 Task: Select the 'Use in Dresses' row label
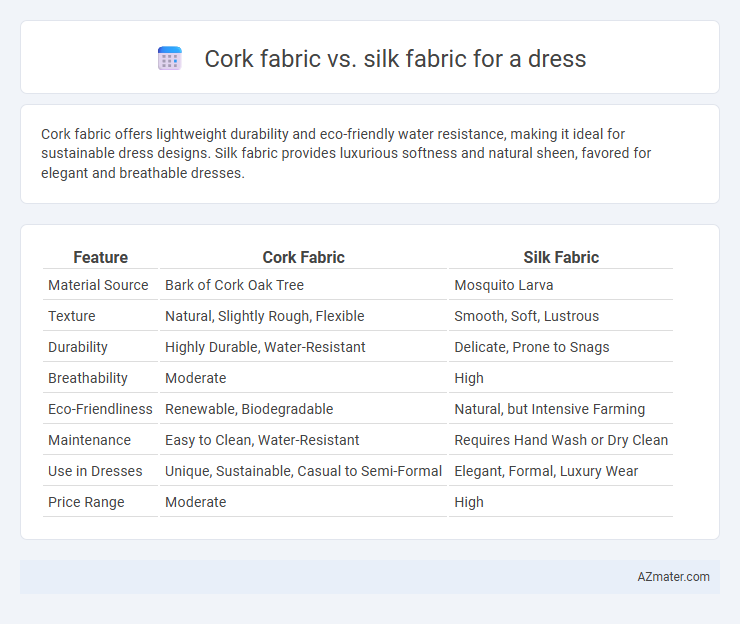[x=95, y=471]
